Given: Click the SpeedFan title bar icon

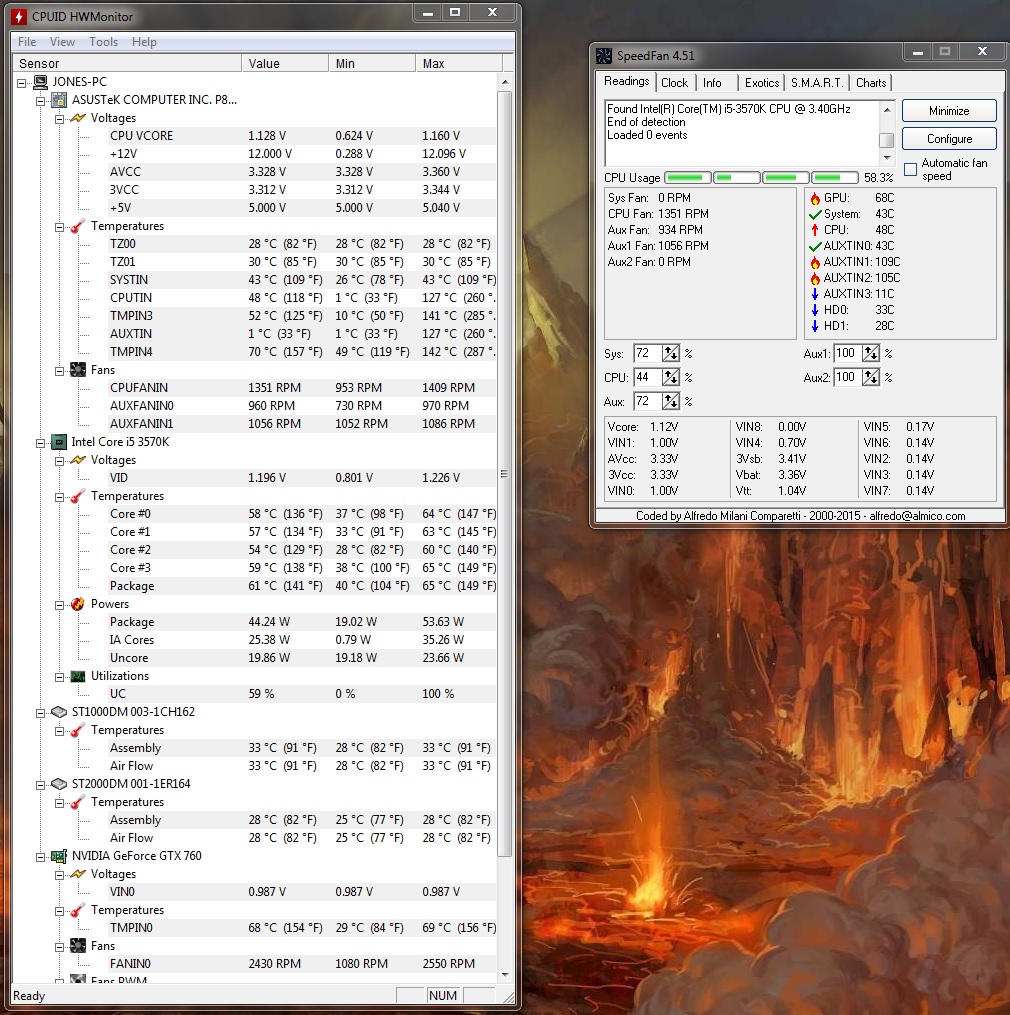Looking at the screenshot, I should tap(603, 56).
